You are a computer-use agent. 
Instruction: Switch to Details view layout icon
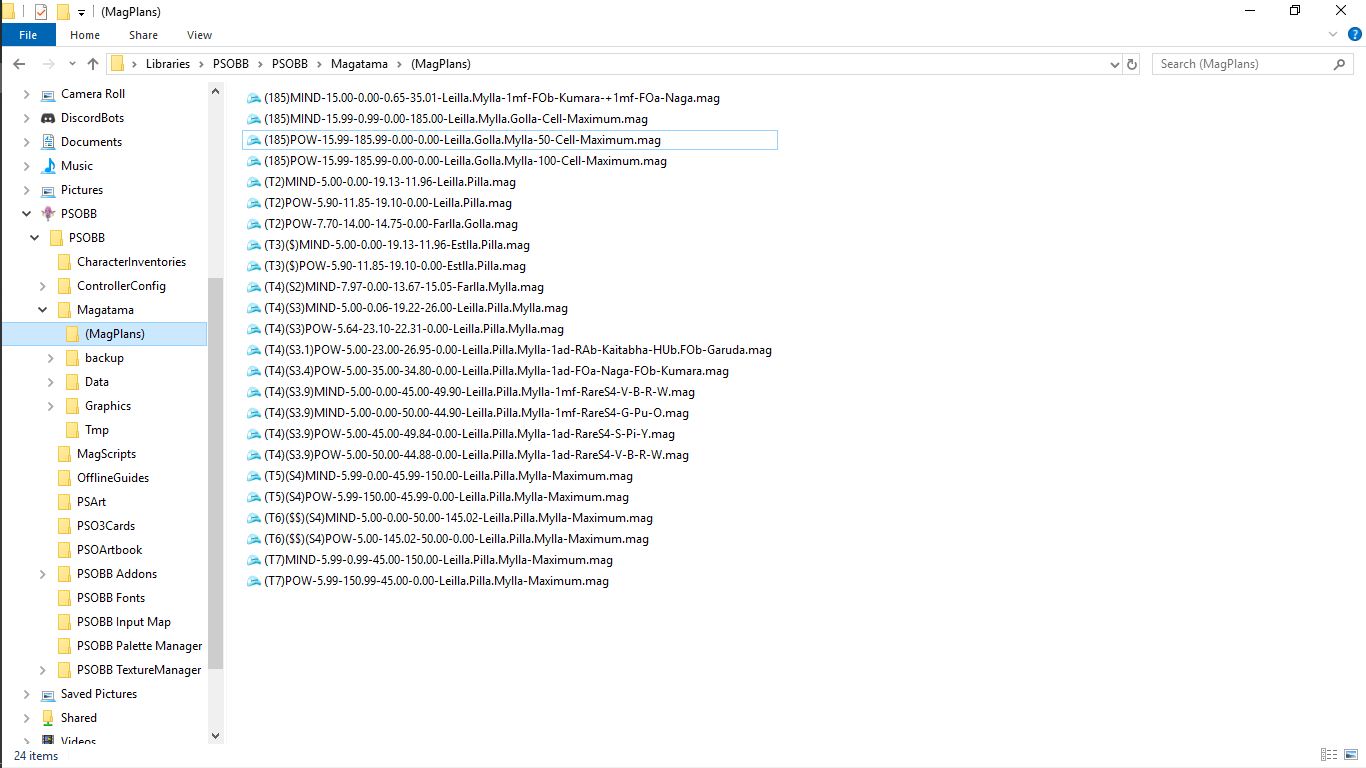point(1329,755)
